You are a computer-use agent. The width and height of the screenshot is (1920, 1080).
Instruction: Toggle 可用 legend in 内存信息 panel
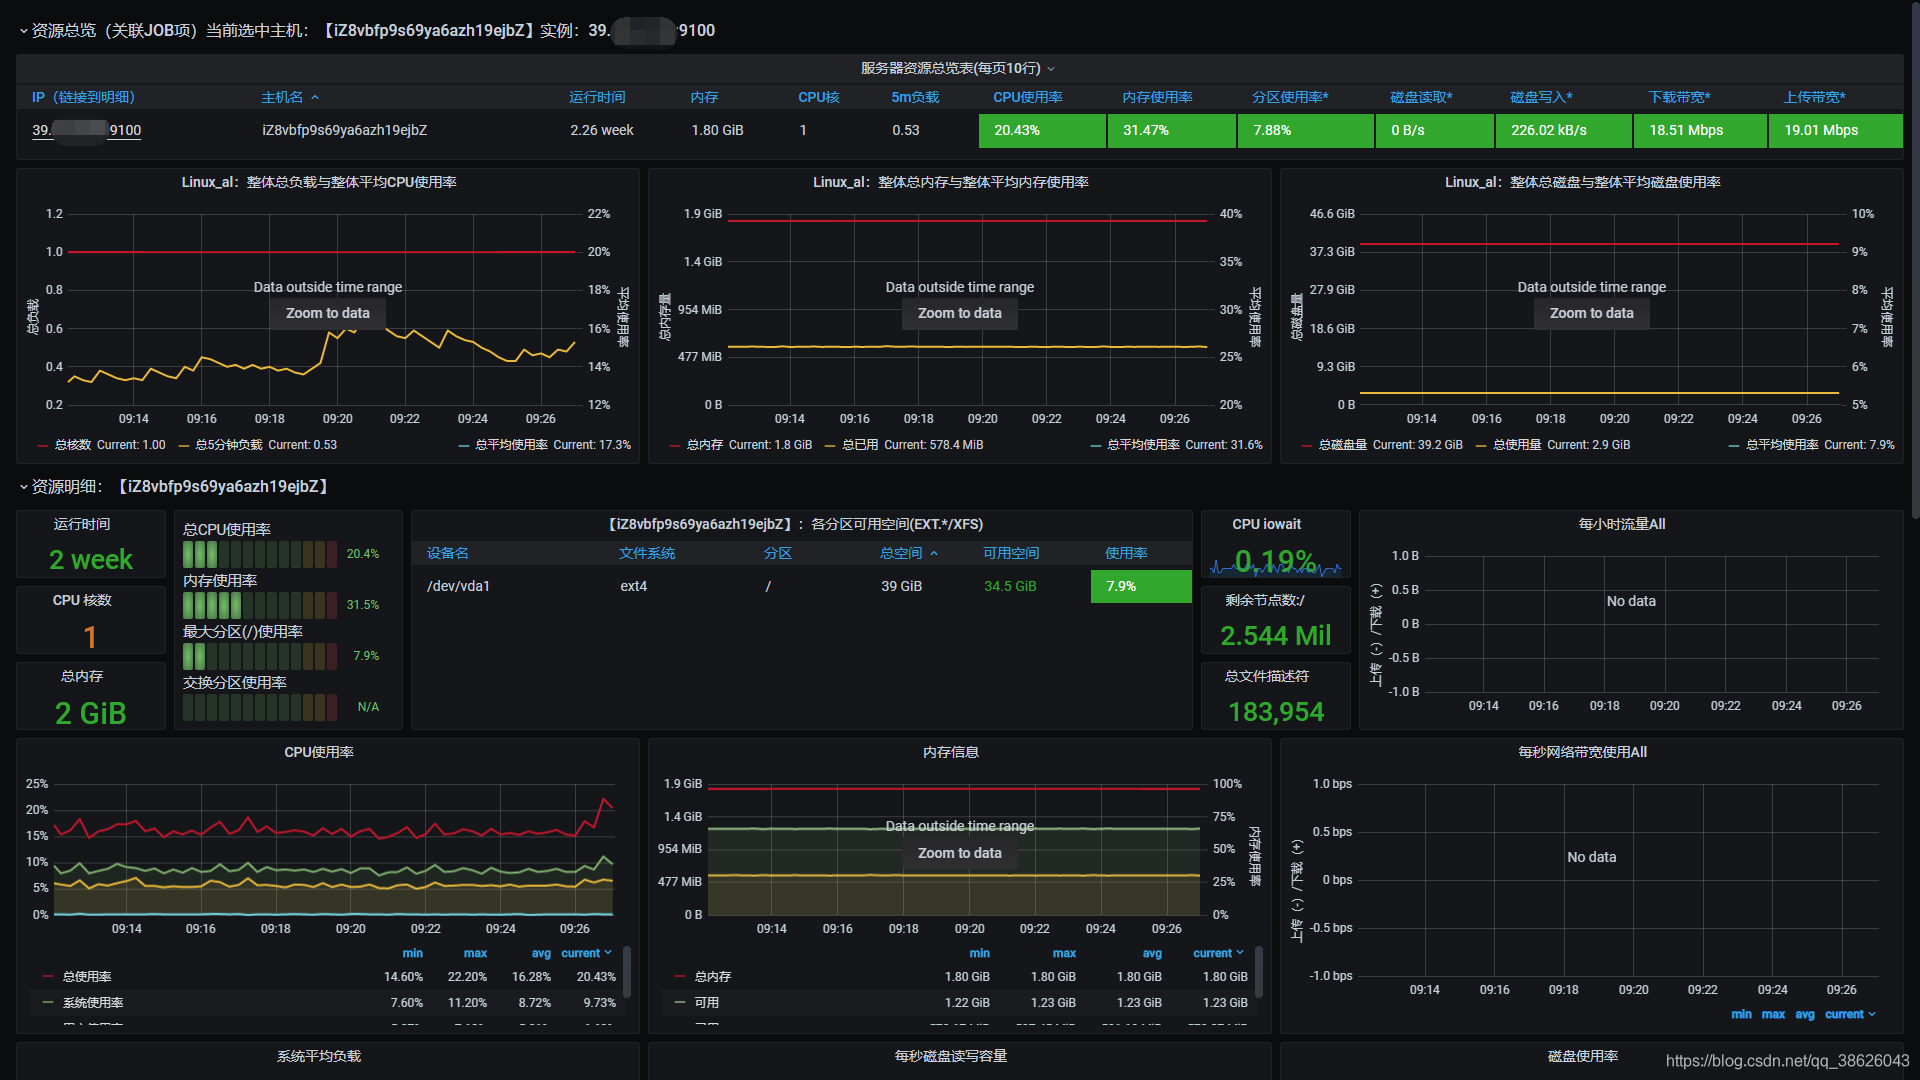click(706, 1003)
